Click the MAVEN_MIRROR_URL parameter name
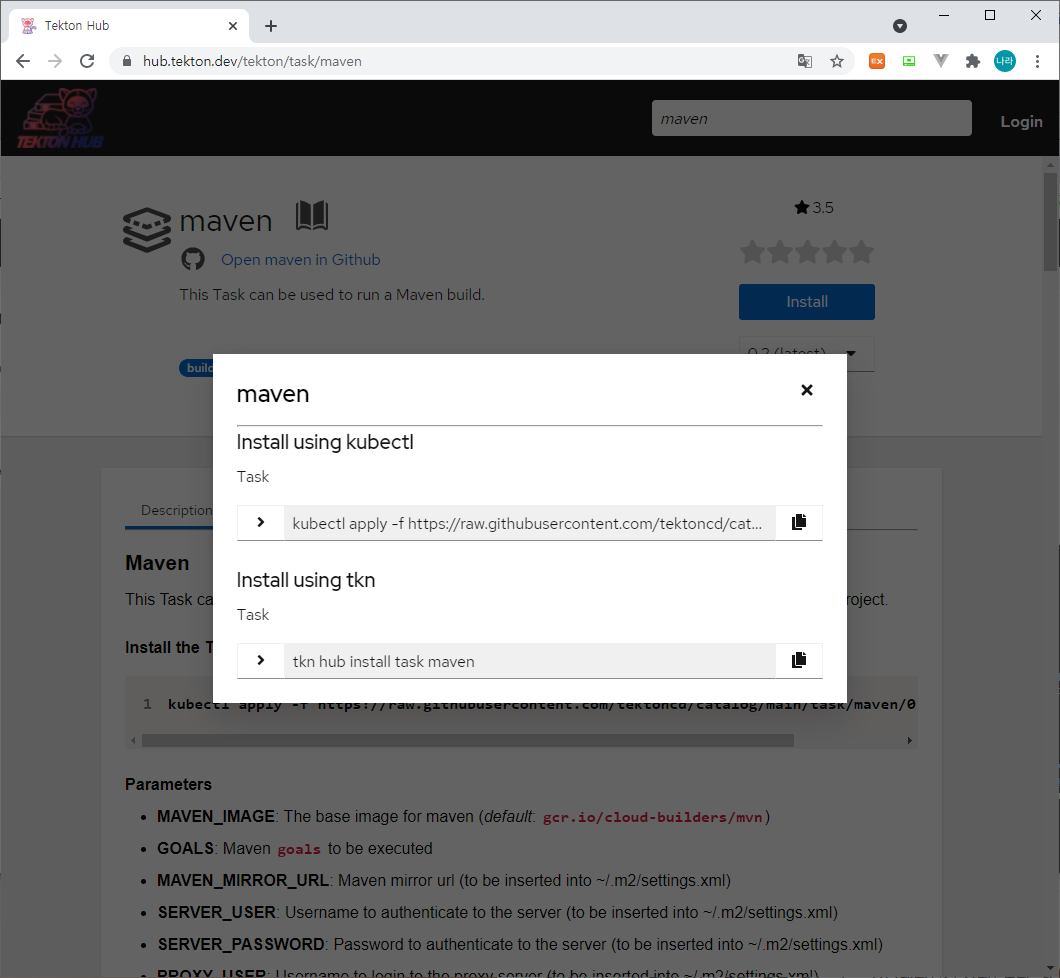Image resolution: width=1060 pixels, height=978 pixels. coord(243,880)
